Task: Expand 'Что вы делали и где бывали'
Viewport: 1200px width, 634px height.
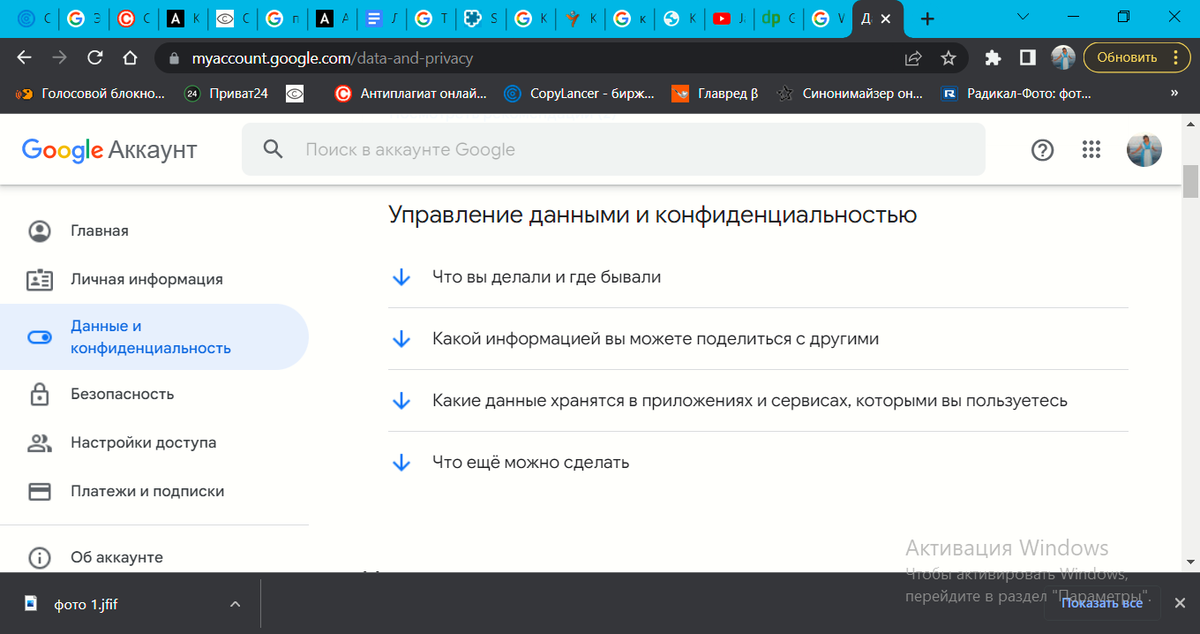Action: pyautogui.click(x=757, y=277)
